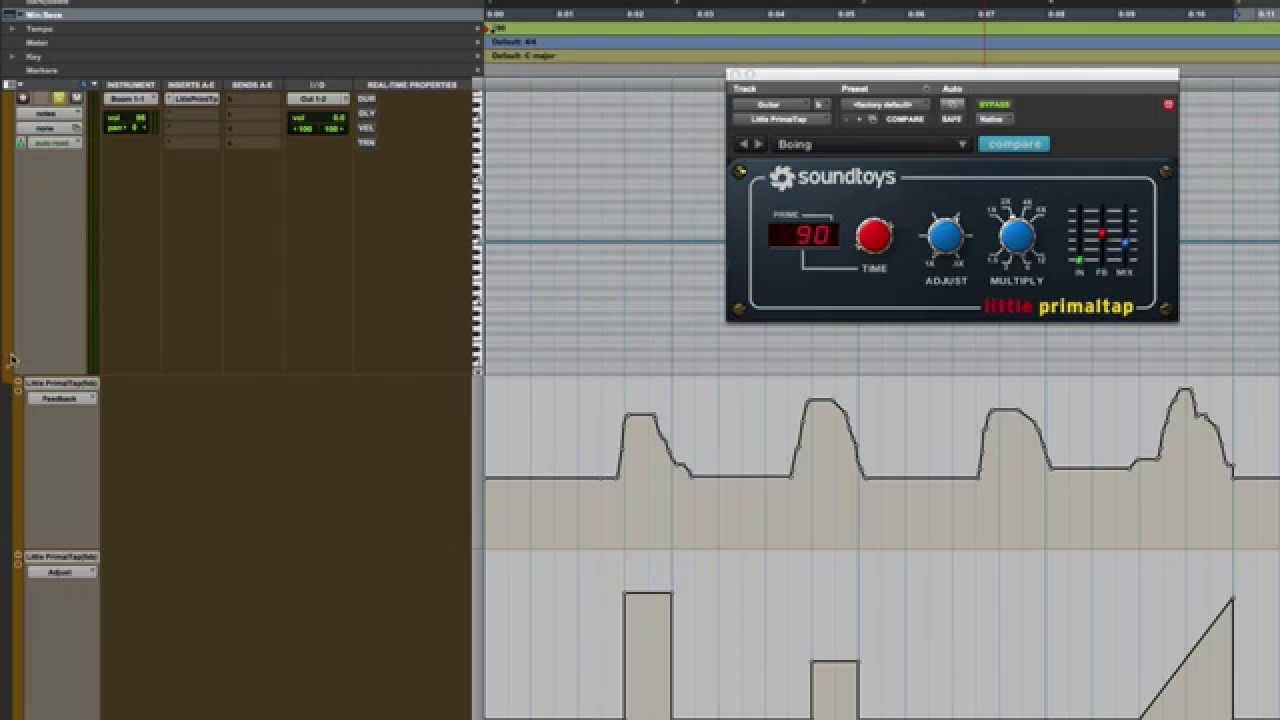The width and height of the screenshot is (1280, 720).
Task: Click the blue ADJUST knob
Action: [x=945, y=237]
